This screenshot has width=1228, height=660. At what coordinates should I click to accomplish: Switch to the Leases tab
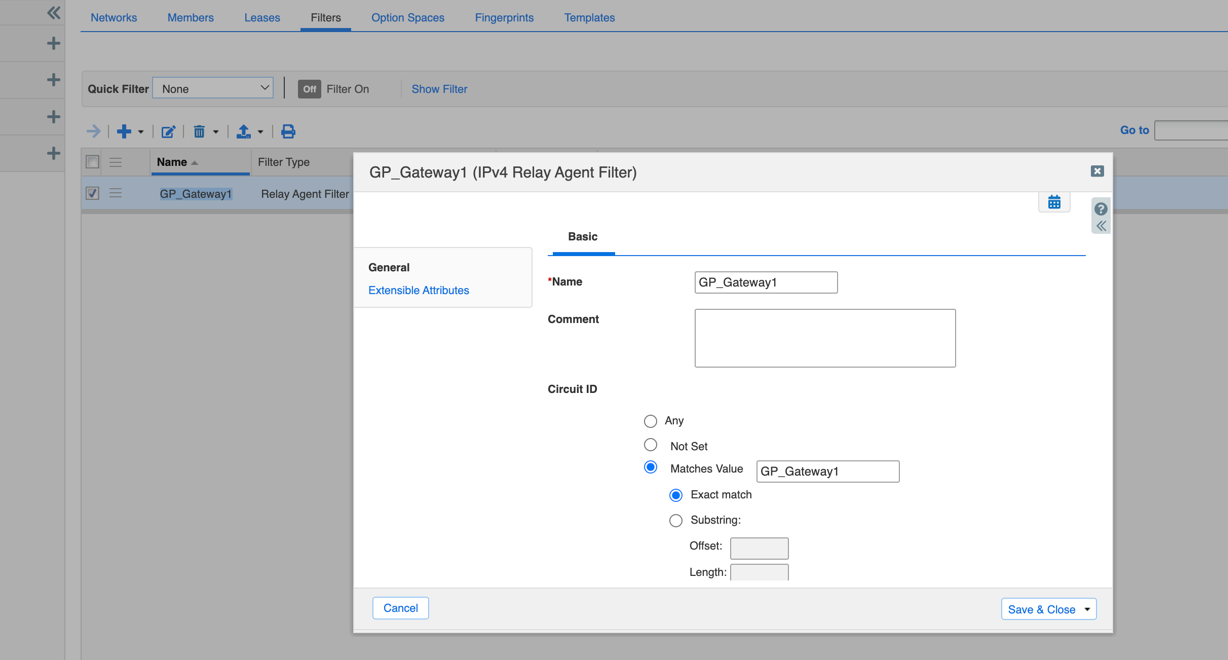pos(262,18)
